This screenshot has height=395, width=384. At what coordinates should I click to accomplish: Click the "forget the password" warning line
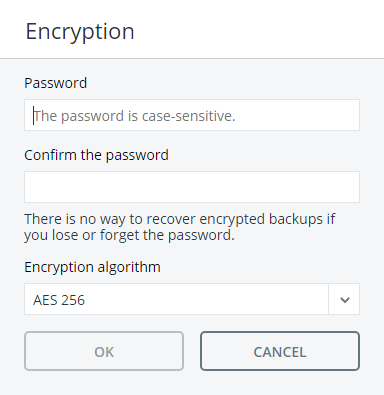coord(129,235)
